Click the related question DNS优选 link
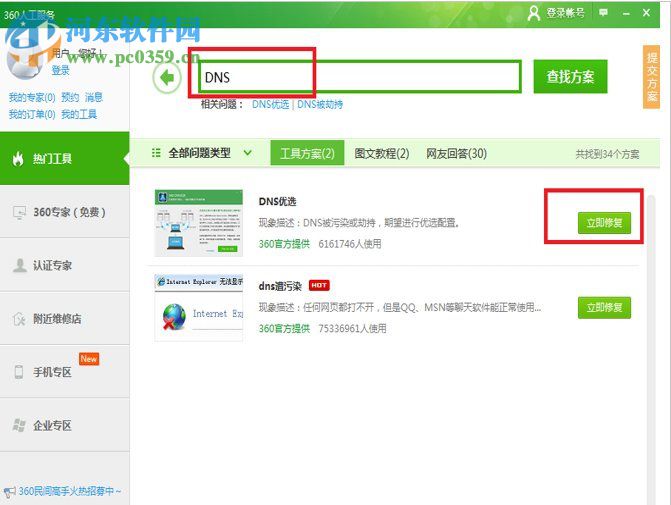 [270, 104]
